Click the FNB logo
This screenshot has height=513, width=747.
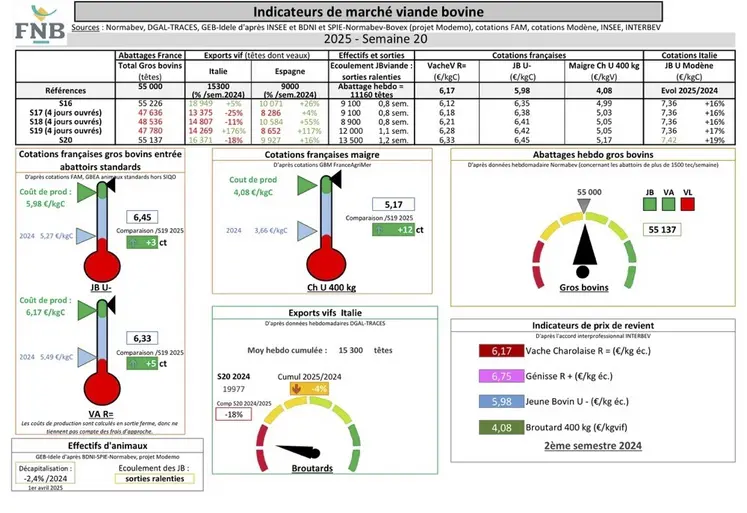point(40,25)
